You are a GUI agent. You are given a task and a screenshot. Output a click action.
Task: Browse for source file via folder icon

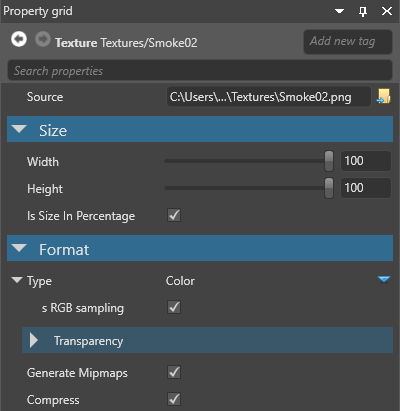[384, 96]
